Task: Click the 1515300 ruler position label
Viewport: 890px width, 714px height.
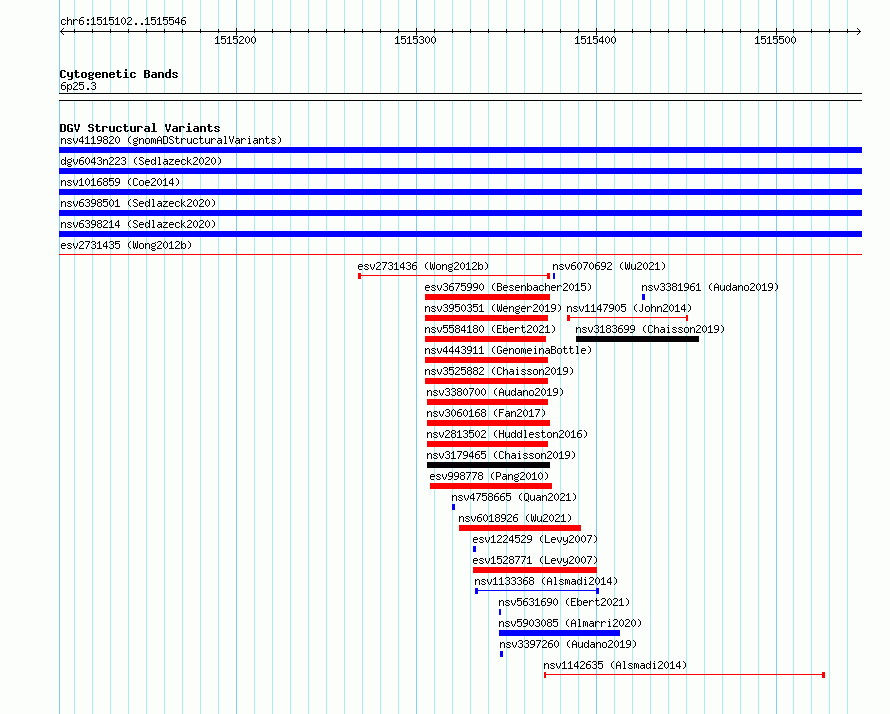Action: pos(415,40)
